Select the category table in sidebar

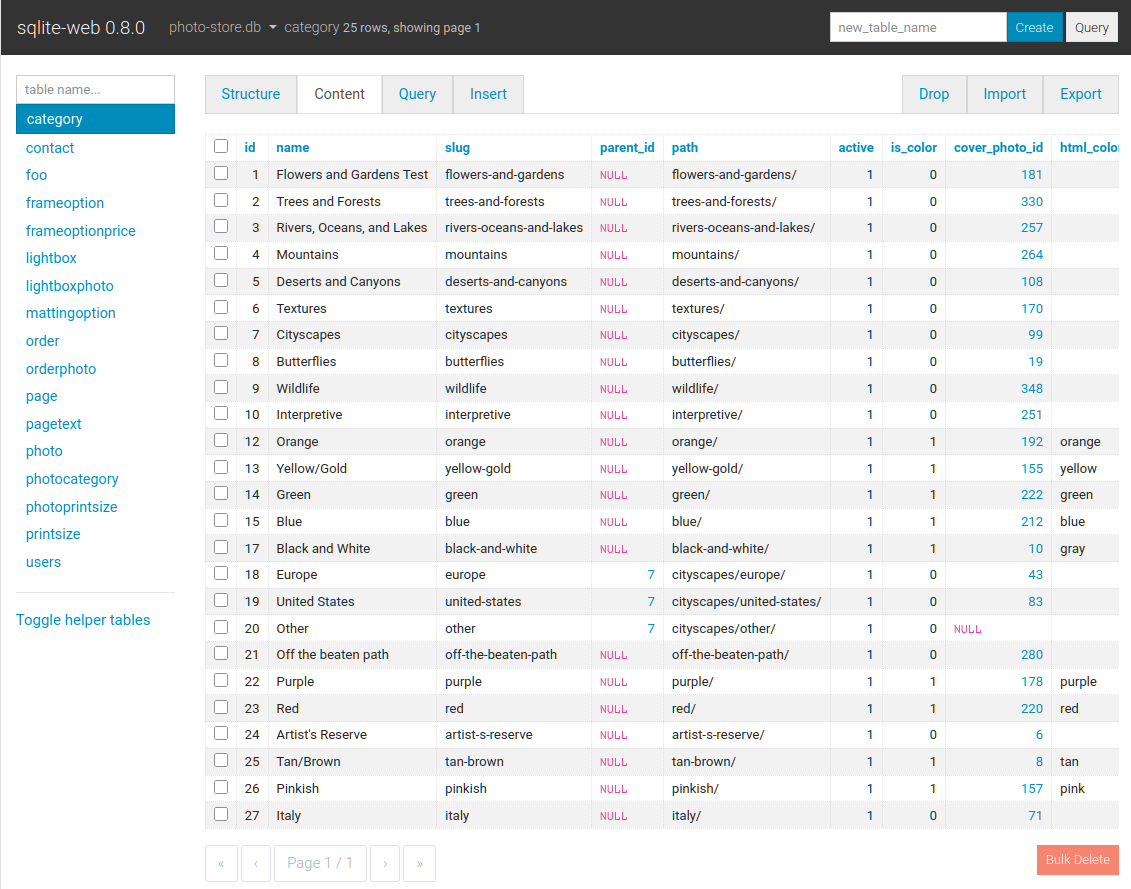95,119
